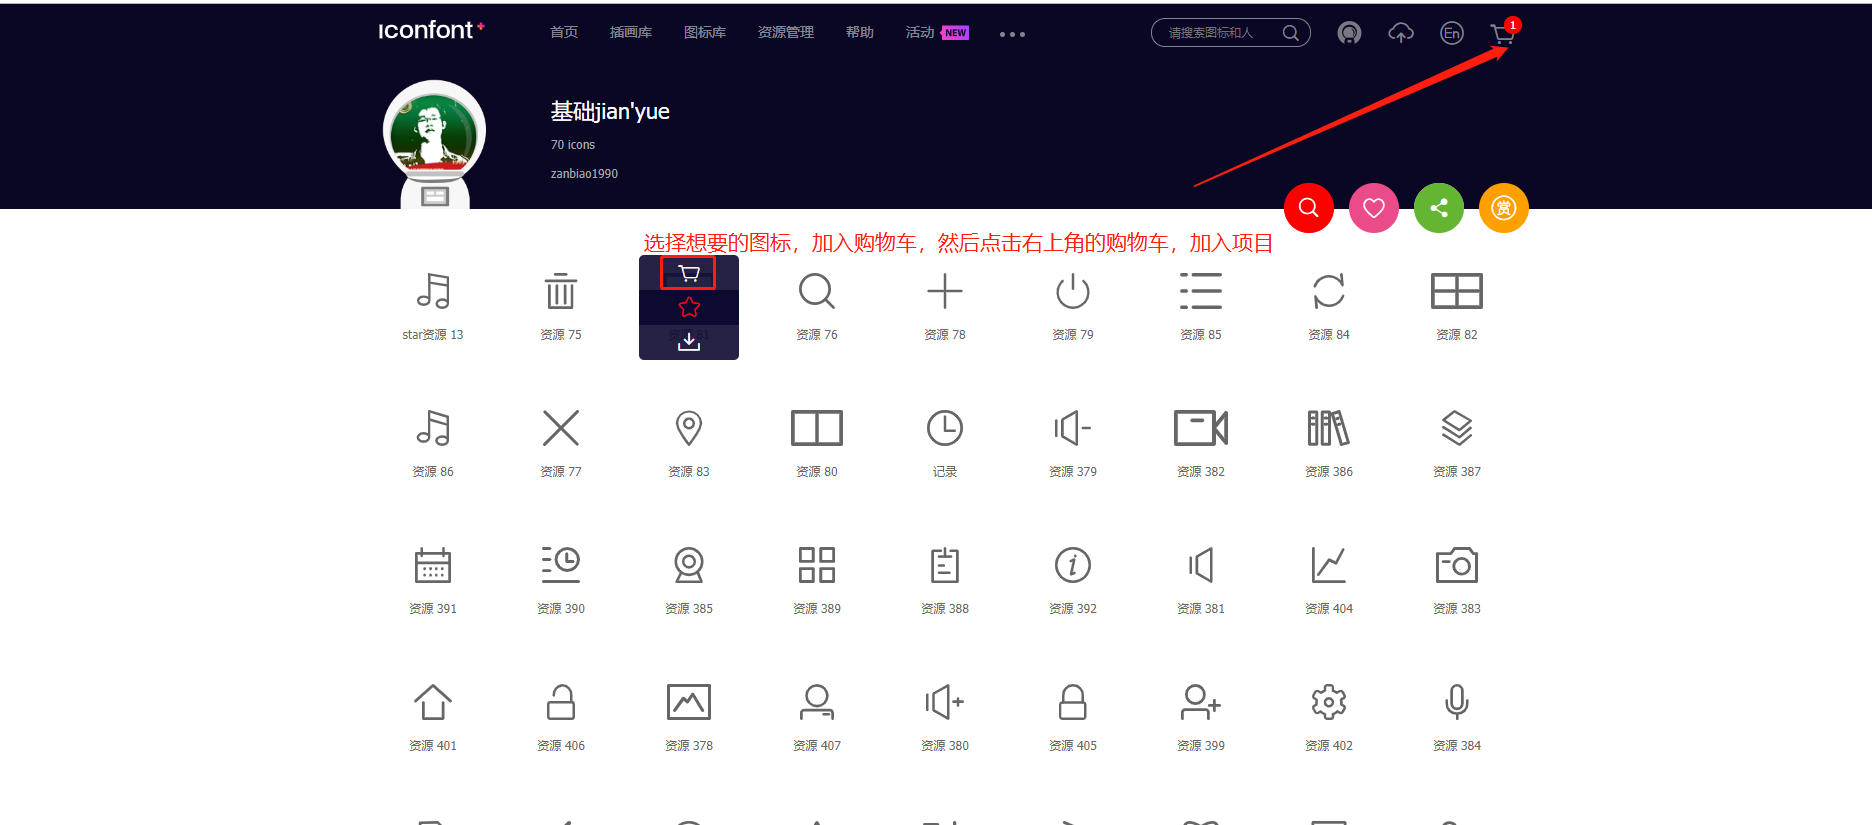This screenshot has height=825, width=1872.
Task: Select the info icon 资源 392
Action: [x=1073, y=565]
